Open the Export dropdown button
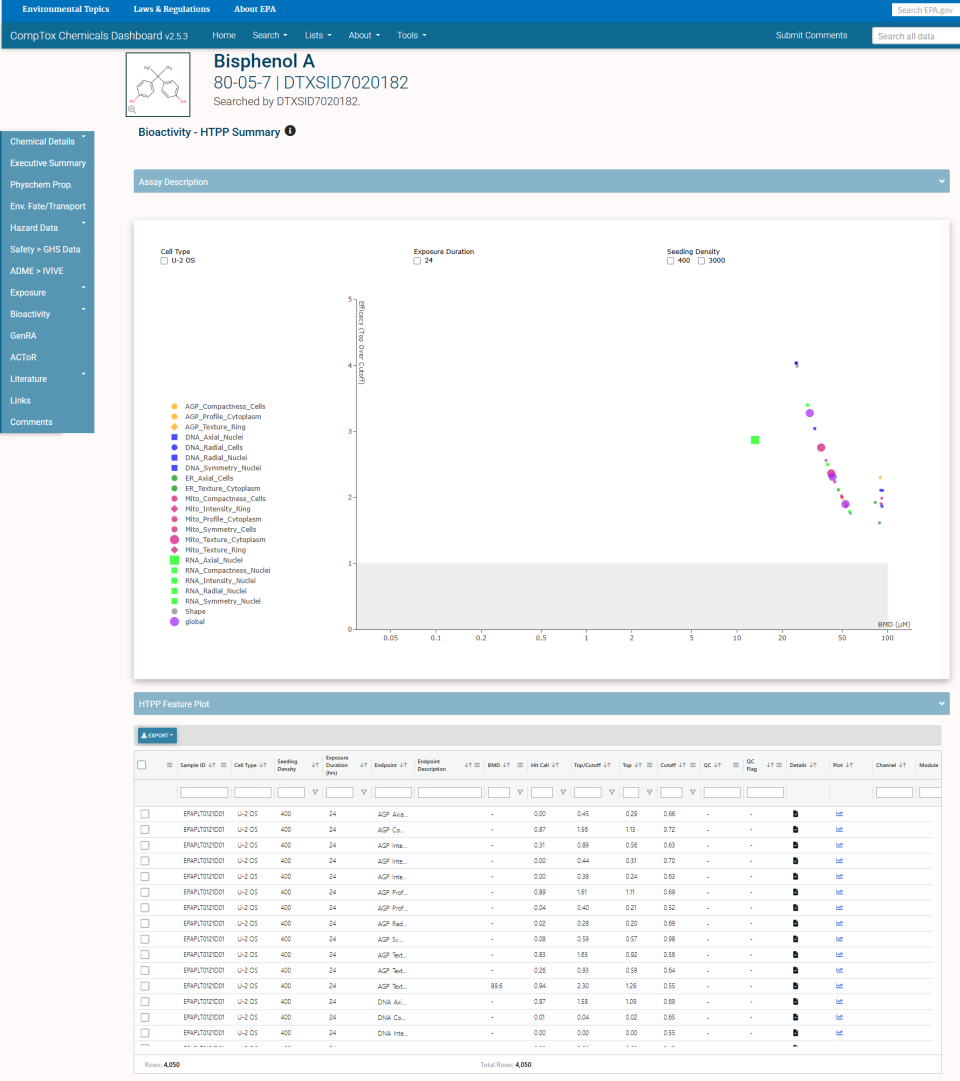Screen dimensions: 960x1081 click(157, 735)
